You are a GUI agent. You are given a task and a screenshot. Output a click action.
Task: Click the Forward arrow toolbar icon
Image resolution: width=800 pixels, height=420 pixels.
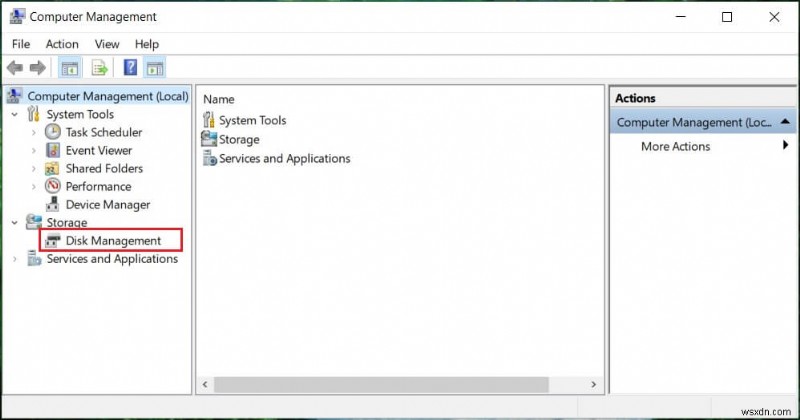click(x=38, y=67)
